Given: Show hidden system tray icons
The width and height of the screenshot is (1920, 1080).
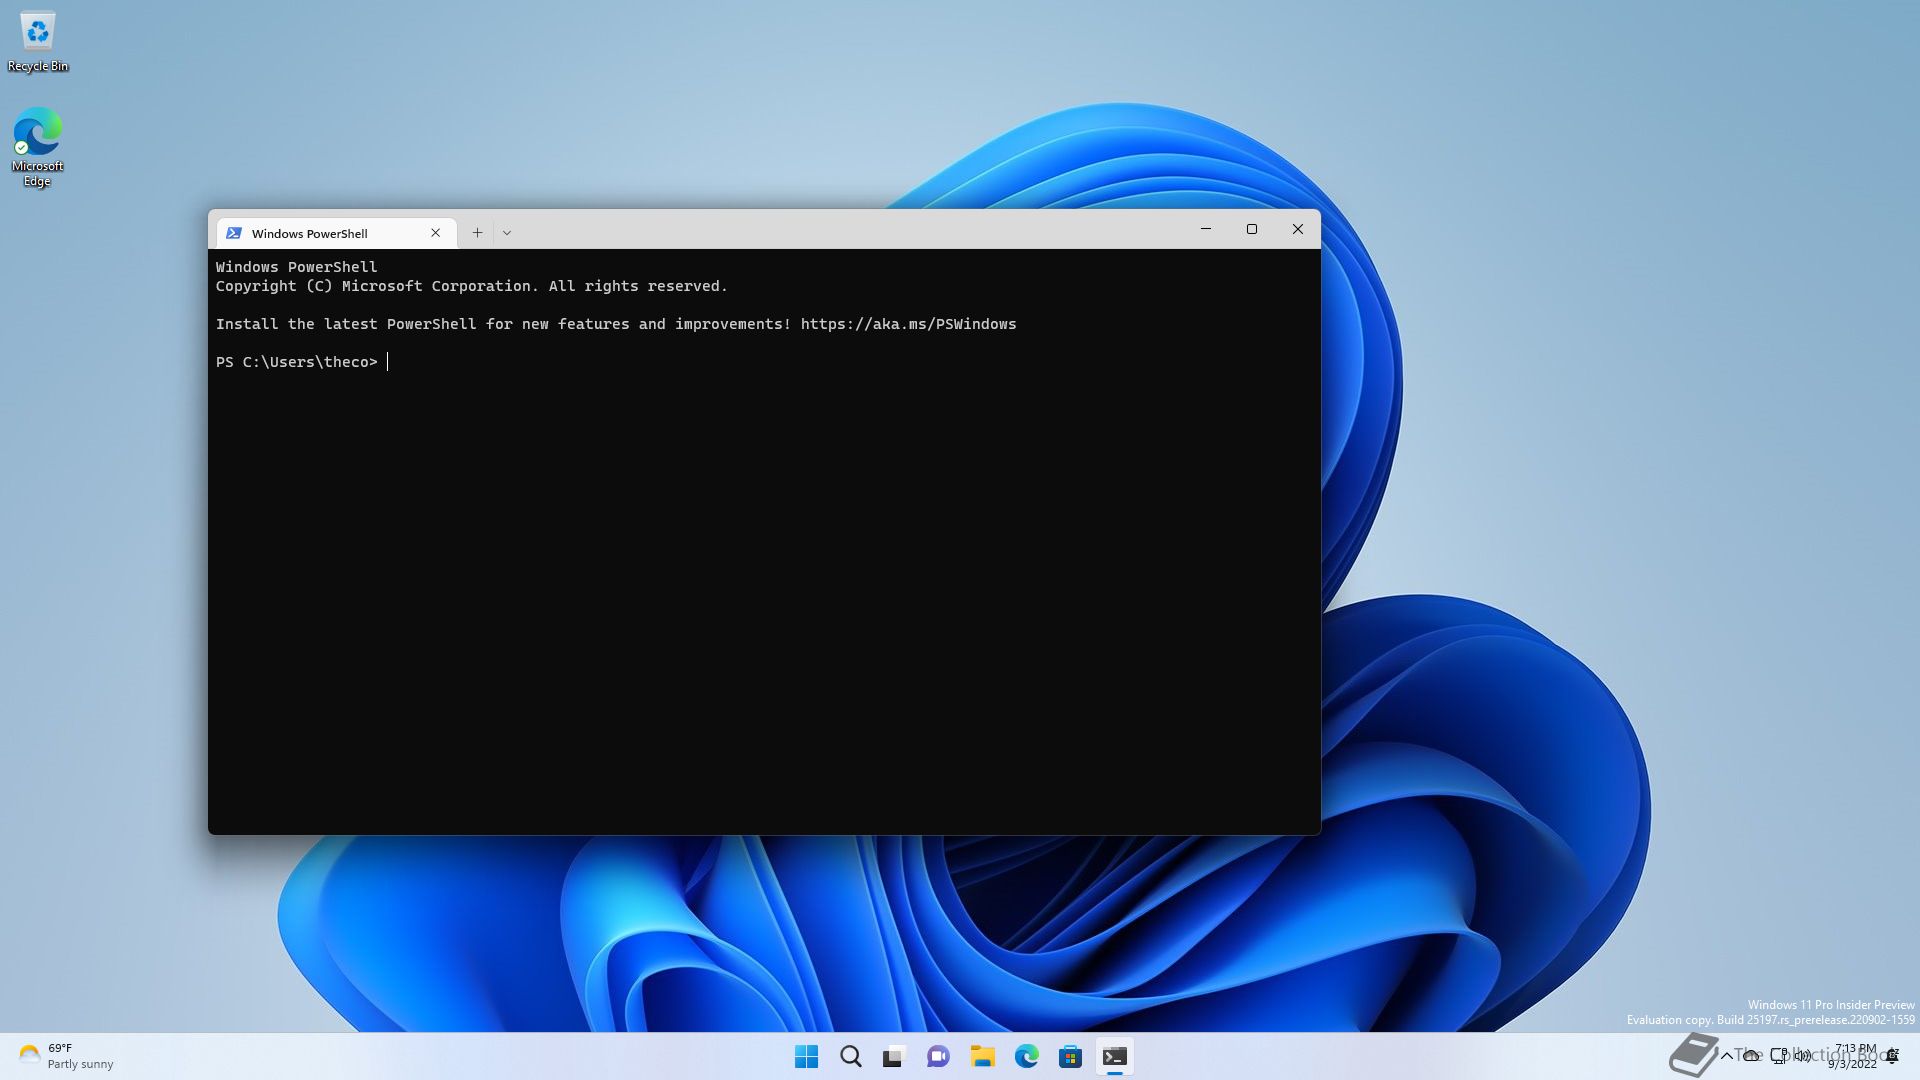Looking at the screenshot, I should click(x=1727, y=1056).
